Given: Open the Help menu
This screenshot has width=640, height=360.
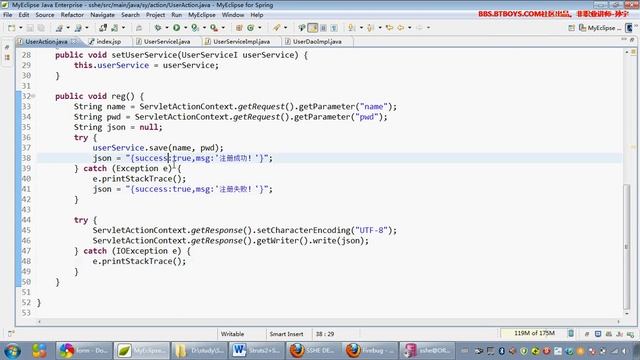Looking at the screenshot, I should point(257,15).
